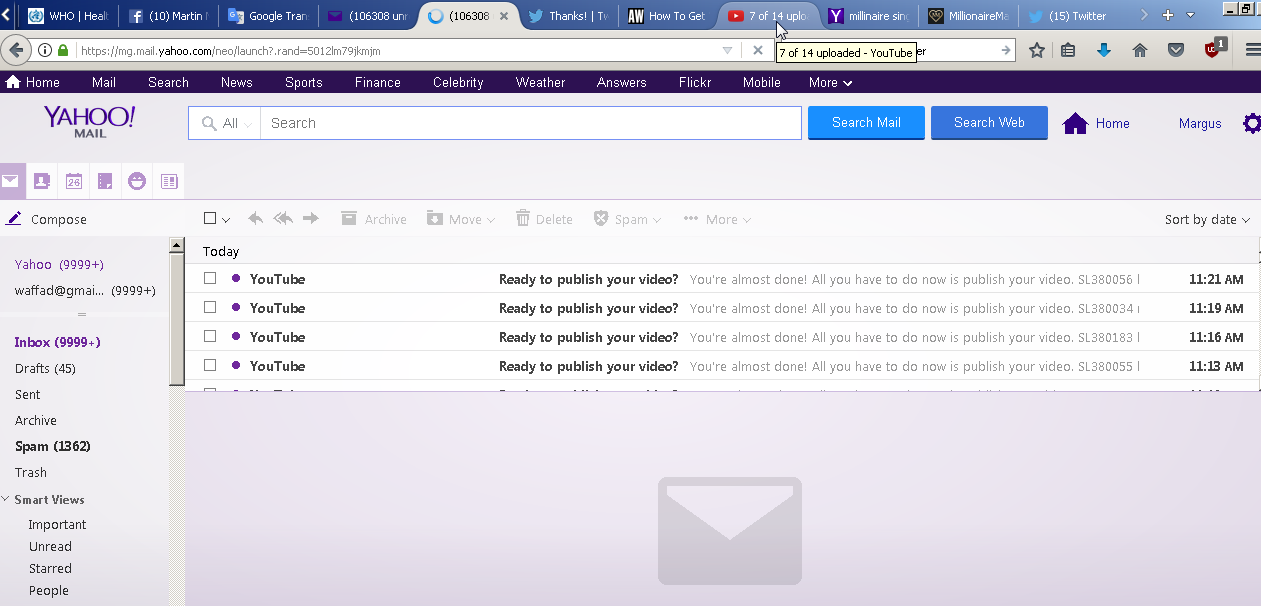Click the Firefox bookmark star icon
This screenshot has width=1261, height=606.
[1037, 50]
